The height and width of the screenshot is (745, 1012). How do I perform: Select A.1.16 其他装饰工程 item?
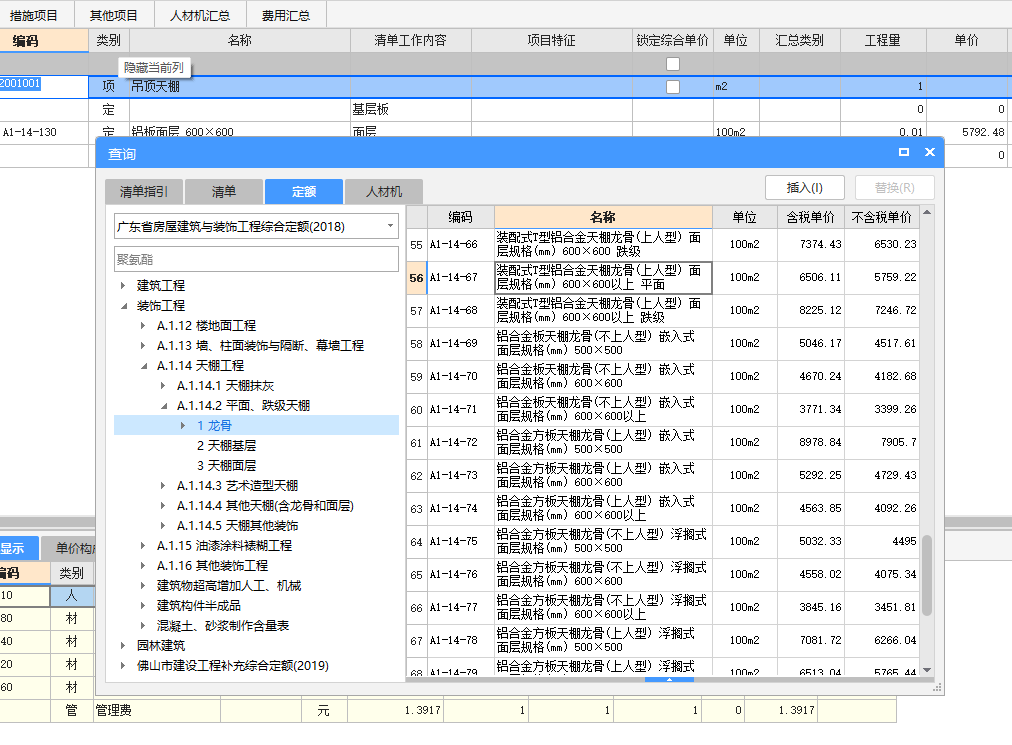[x=212, y=566]
